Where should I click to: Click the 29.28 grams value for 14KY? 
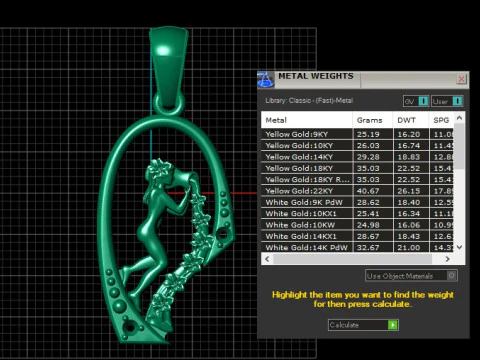(368, 157)
